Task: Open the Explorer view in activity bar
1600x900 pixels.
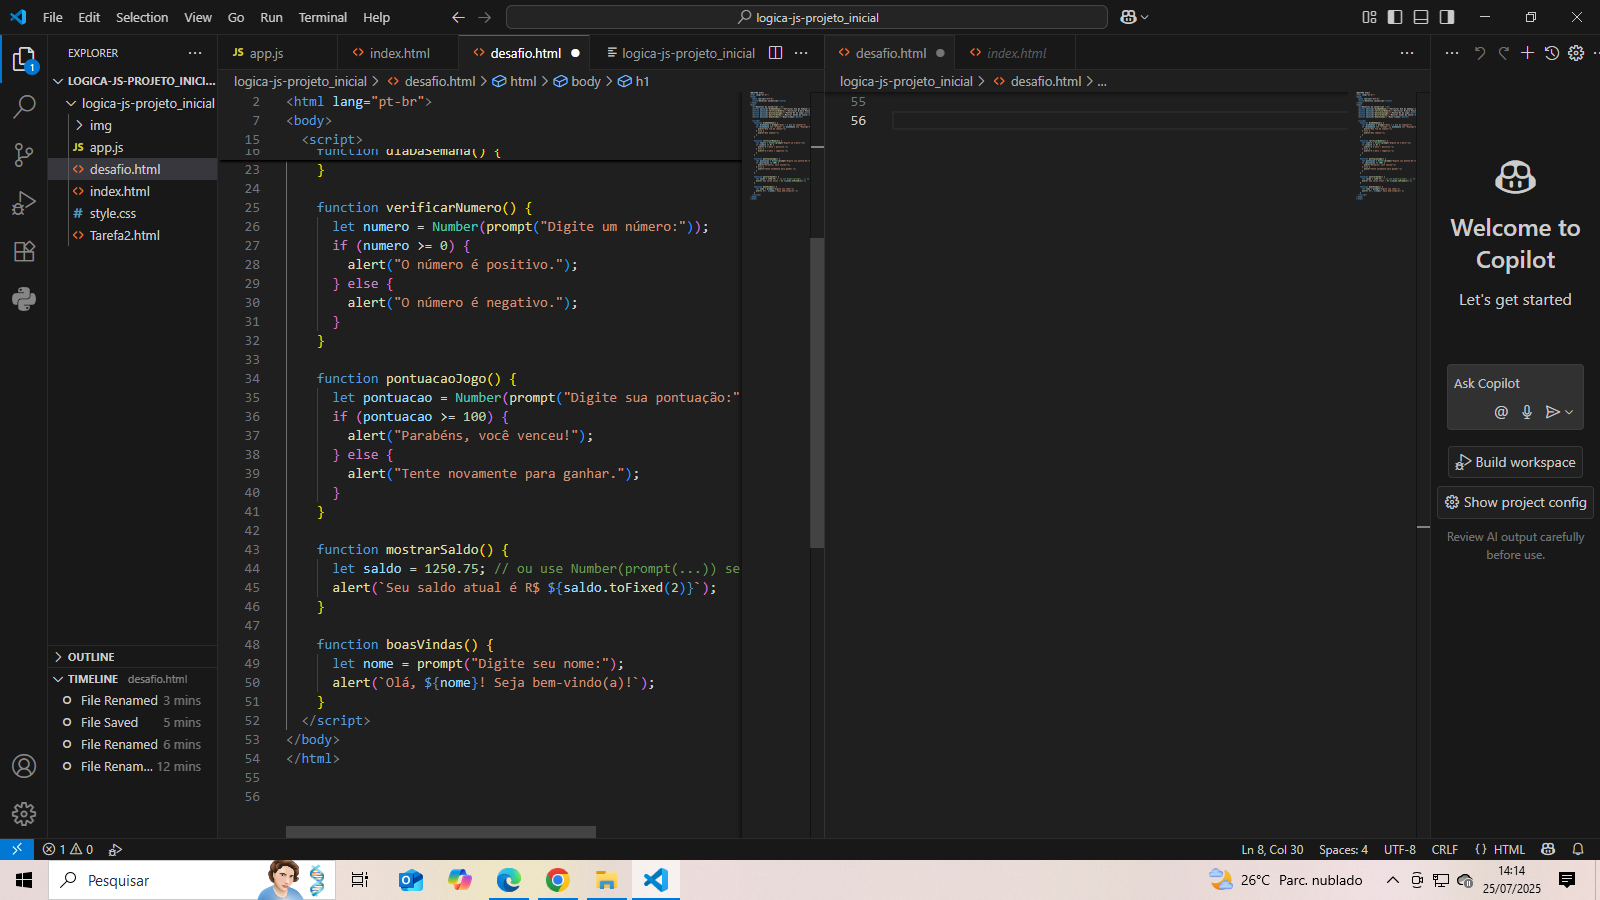Action: point(24,60)
